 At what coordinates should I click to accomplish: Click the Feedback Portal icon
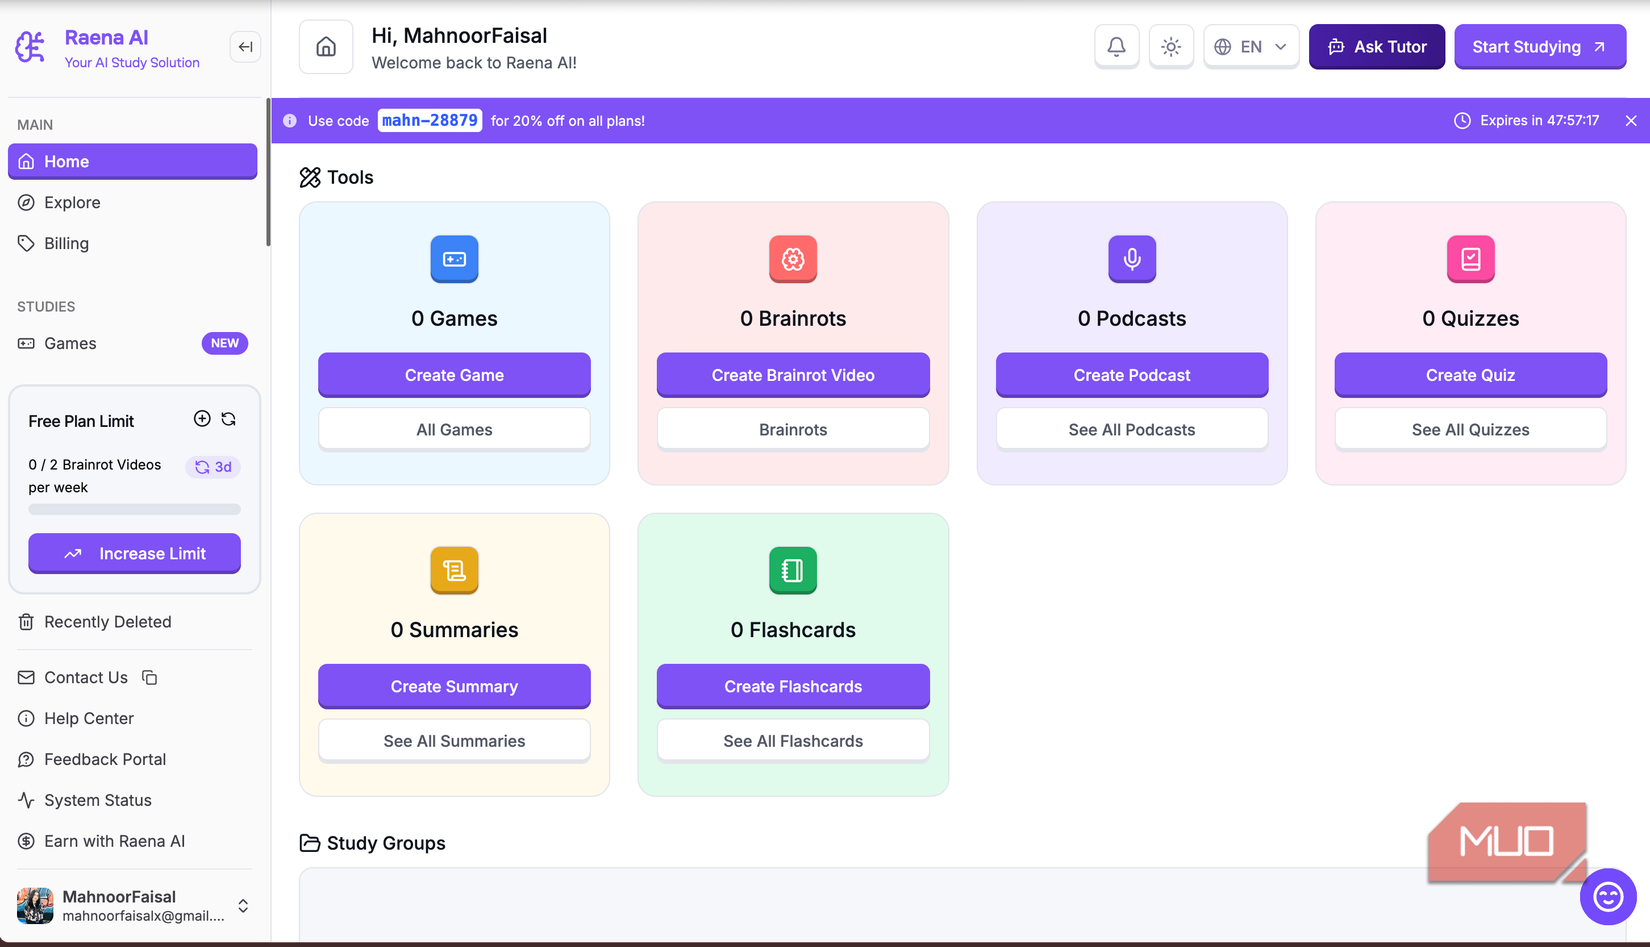point(27,760)
